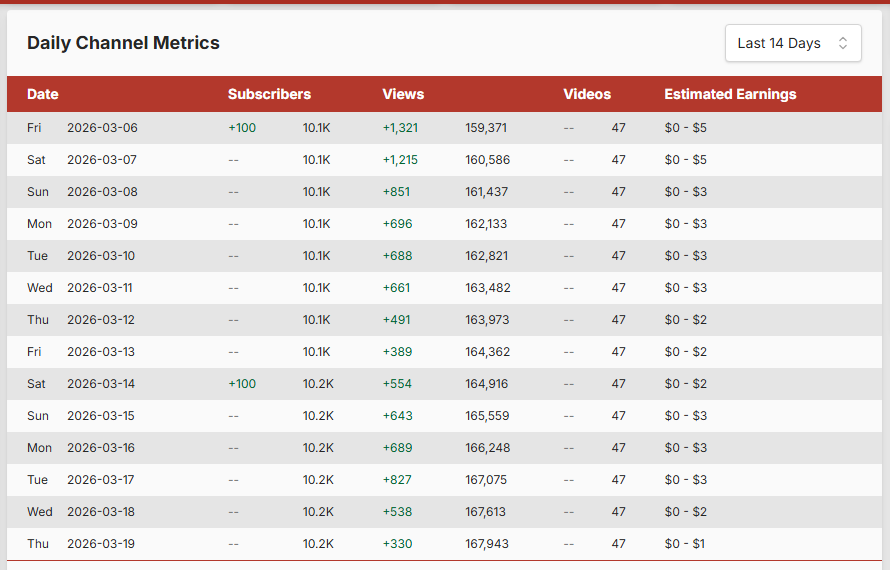Click the 10.1K subscribers on 2026-03-13
Screen dimensions: 890x570
point(316,352)
